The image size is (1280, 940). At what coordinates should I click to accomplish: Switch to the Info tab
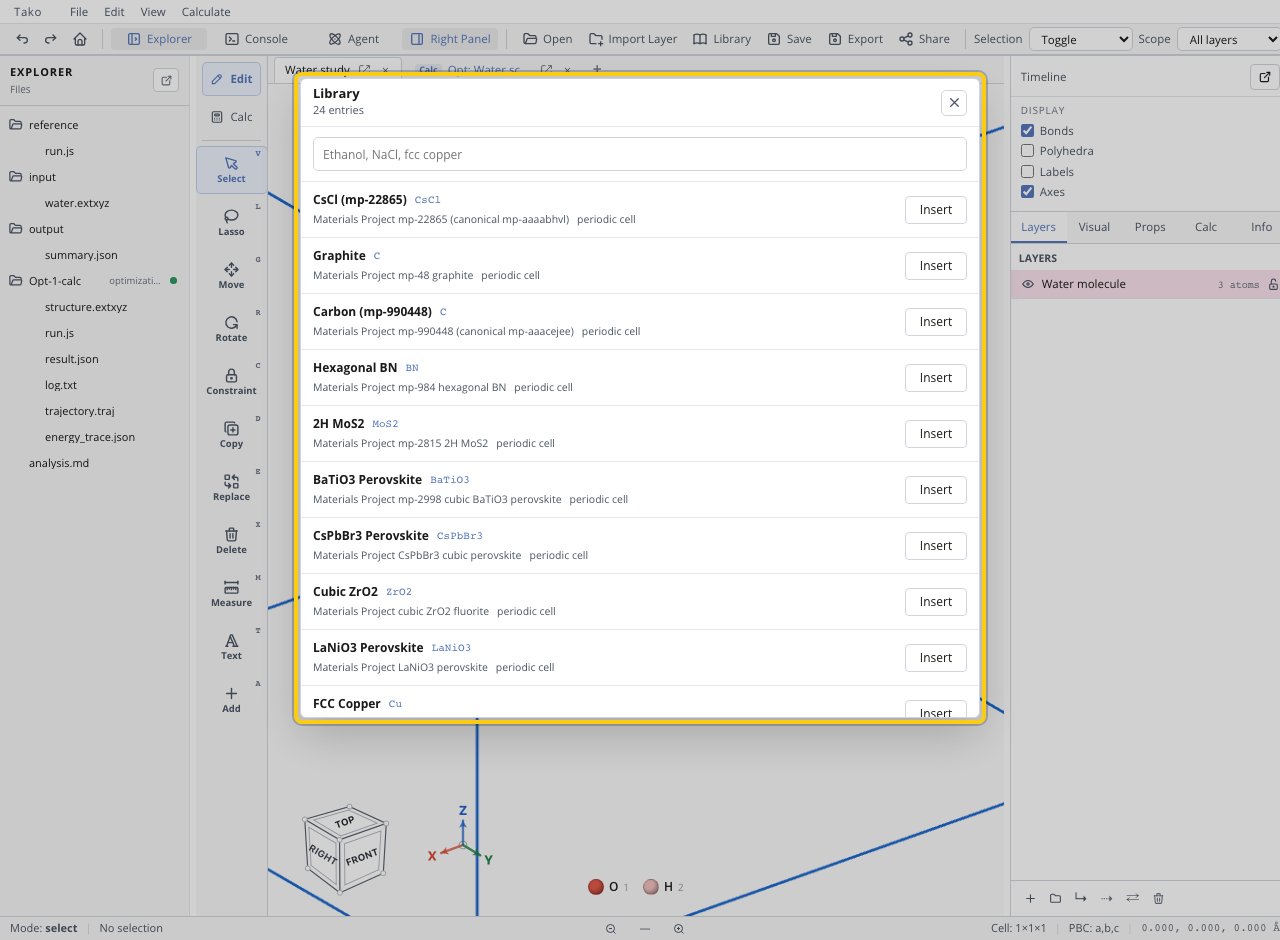tap(1262, 227)
